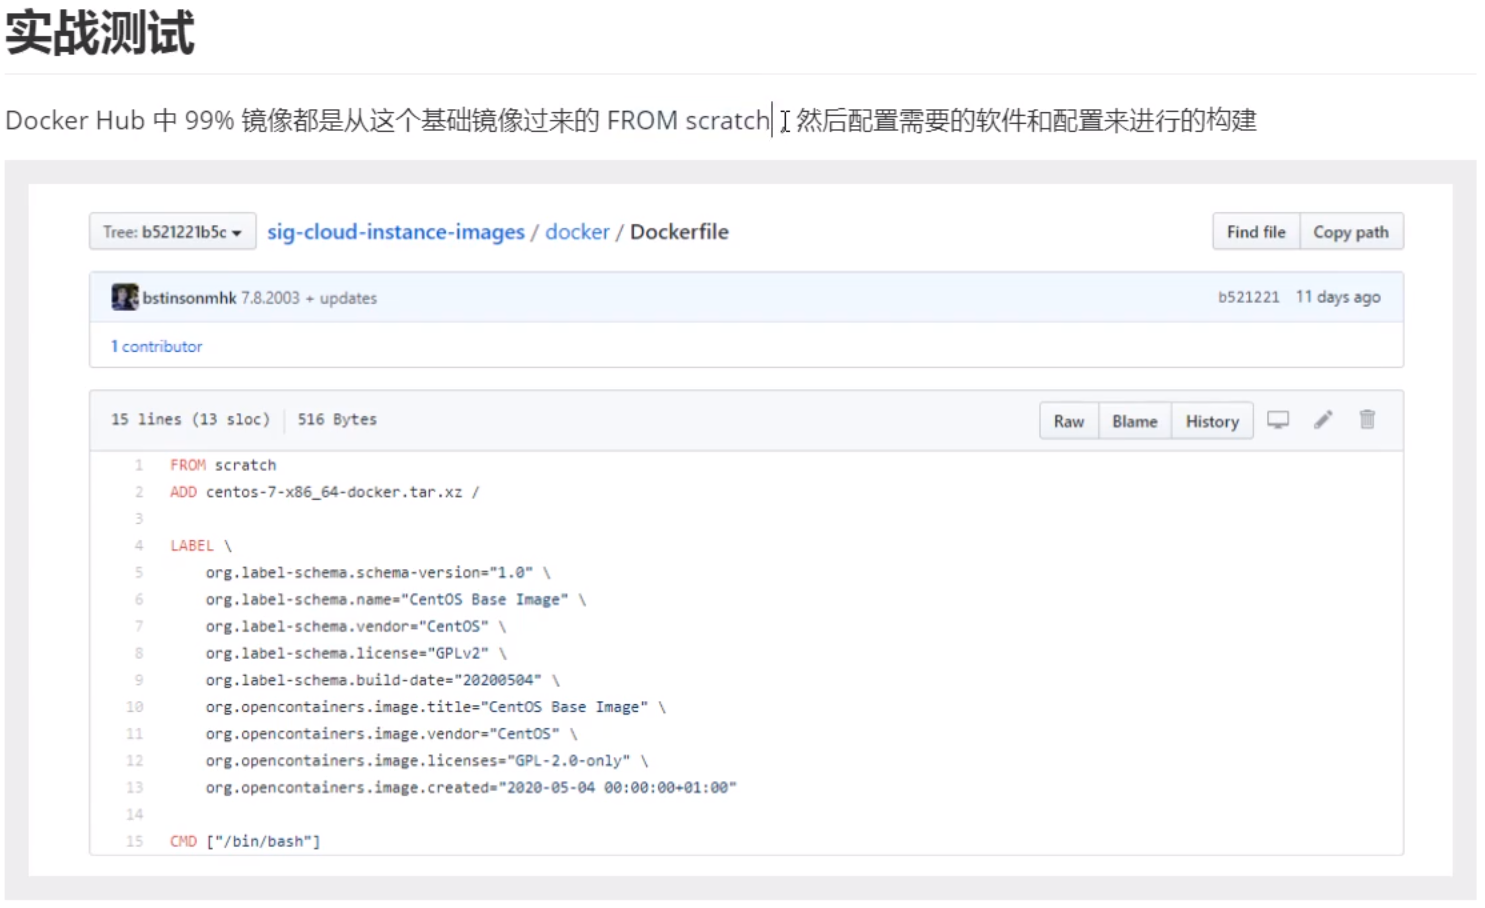The width and height of the screenshot is (1485, 908).
Task: Click the Copy path button
Action: click(1351, 232)
